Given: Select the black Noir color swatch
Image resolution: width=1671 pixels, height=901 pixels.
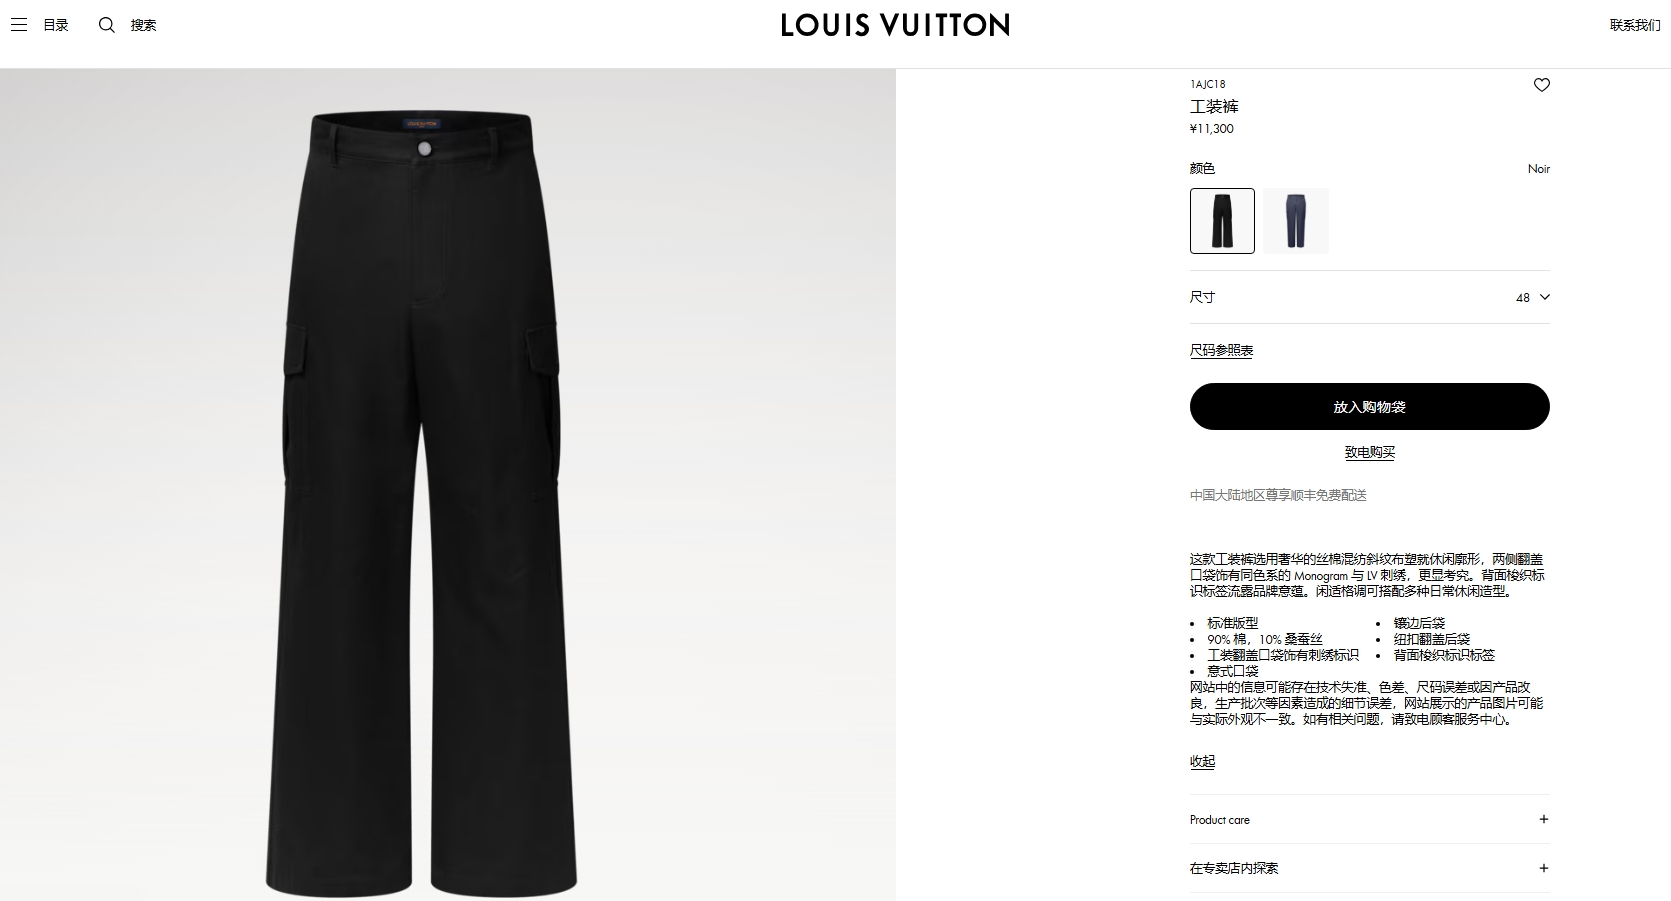Looking at the screenshot, I should click(x=1222, y=221).
